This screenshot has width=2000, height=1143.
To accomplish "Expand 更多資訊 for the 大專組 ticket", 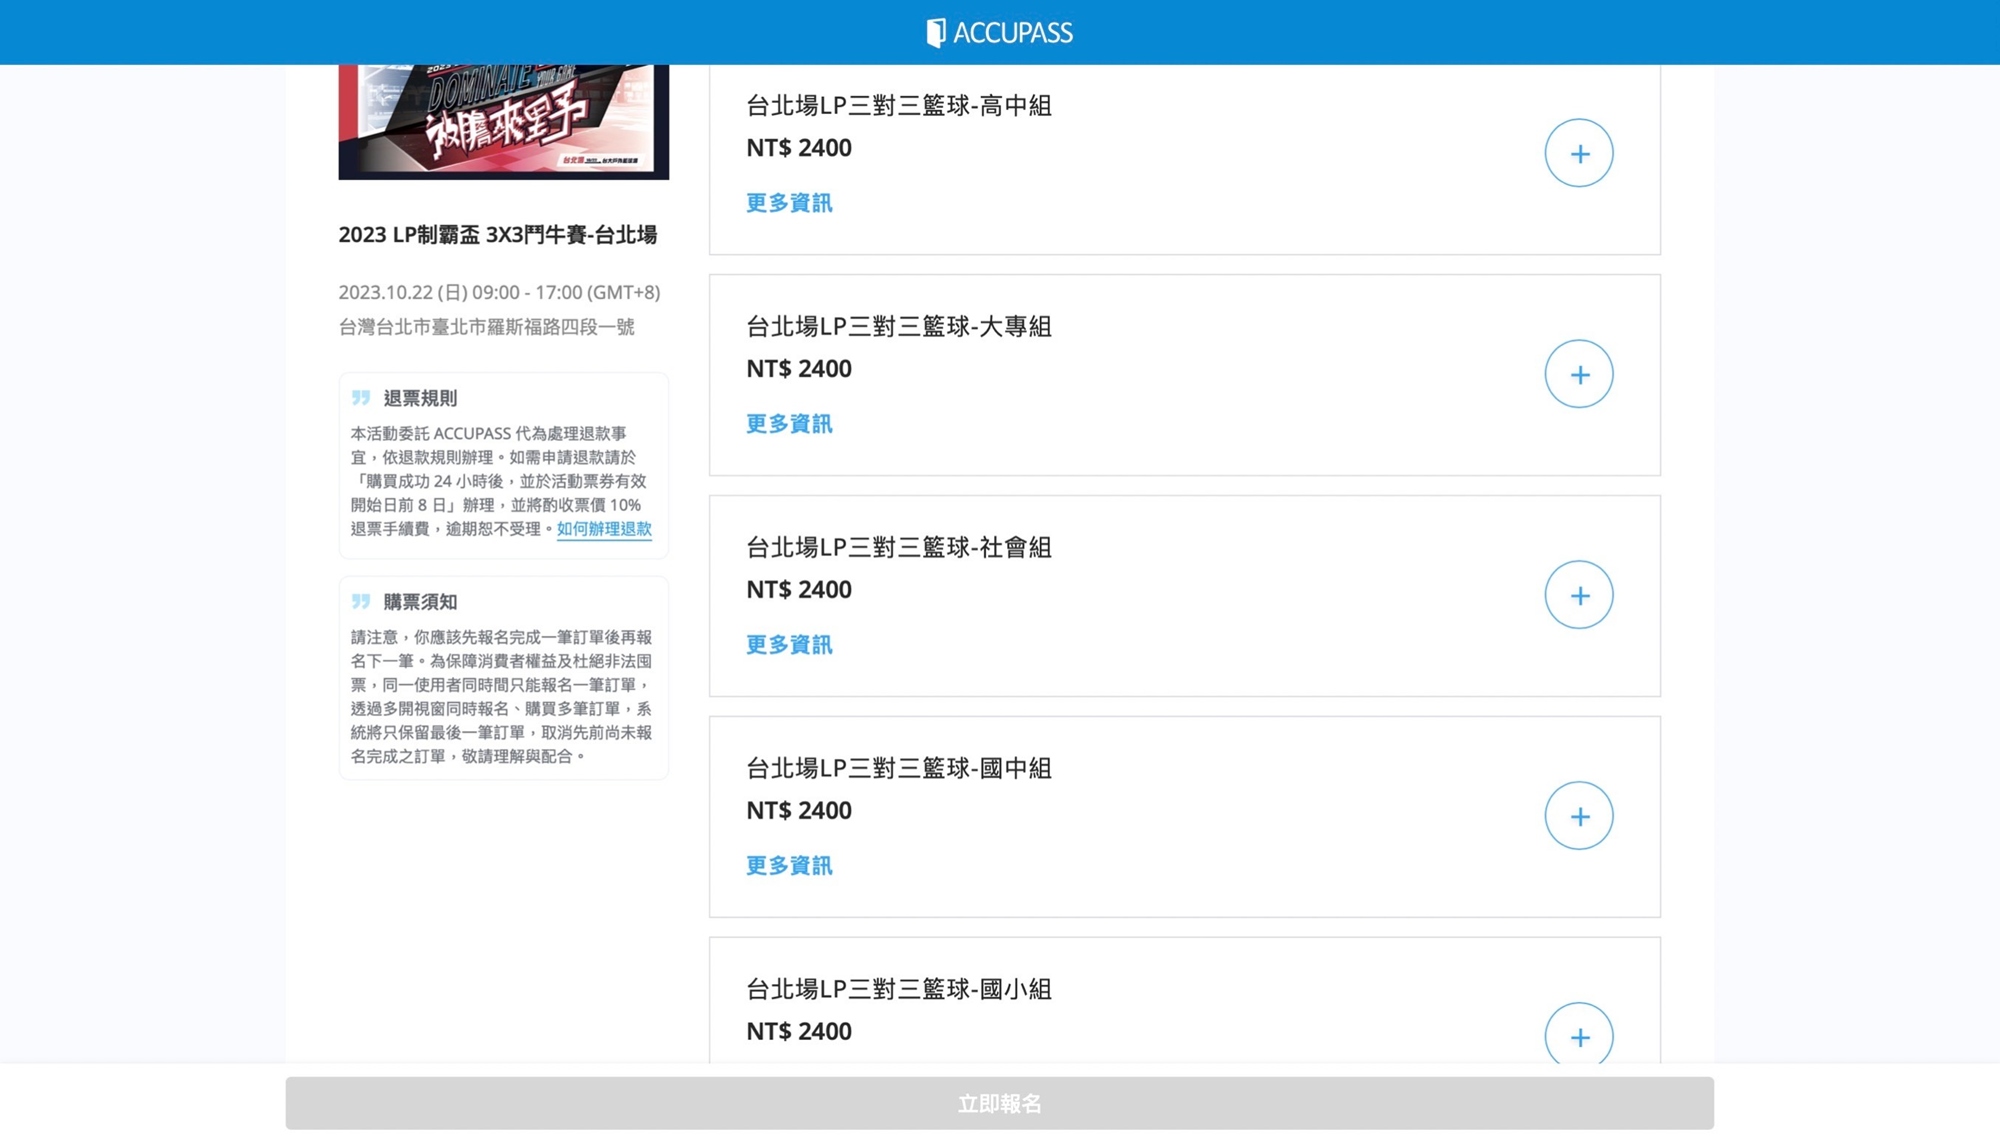I will (789, 424).
